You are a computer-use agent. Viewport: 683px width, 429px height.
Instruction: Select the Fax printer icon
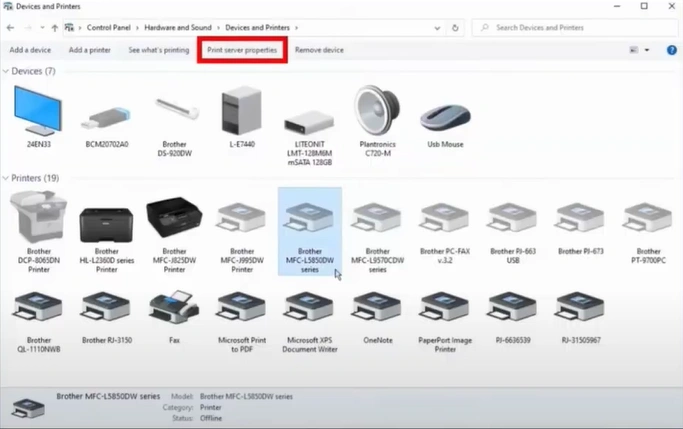click(x=174, y=311)
